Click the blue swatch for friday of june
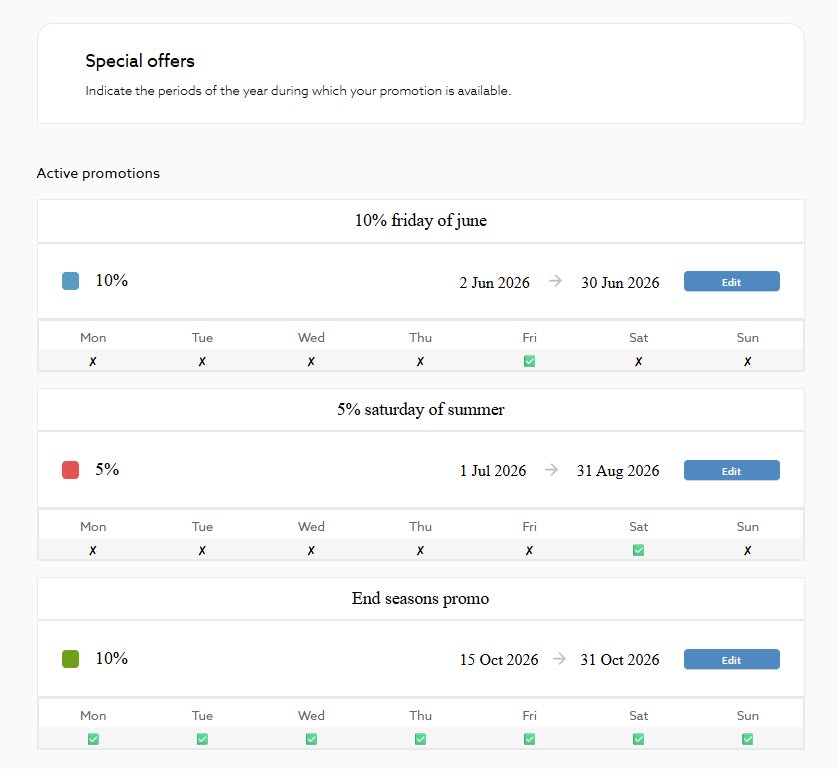837x769 pixels. pos(70,281)
